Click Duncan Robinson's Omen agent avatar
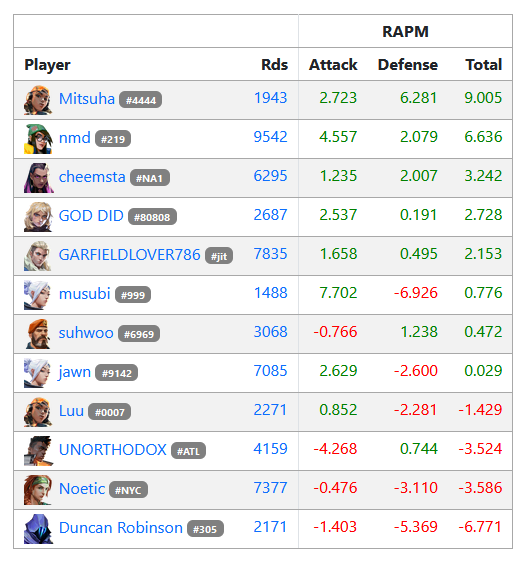 point(38,529)
